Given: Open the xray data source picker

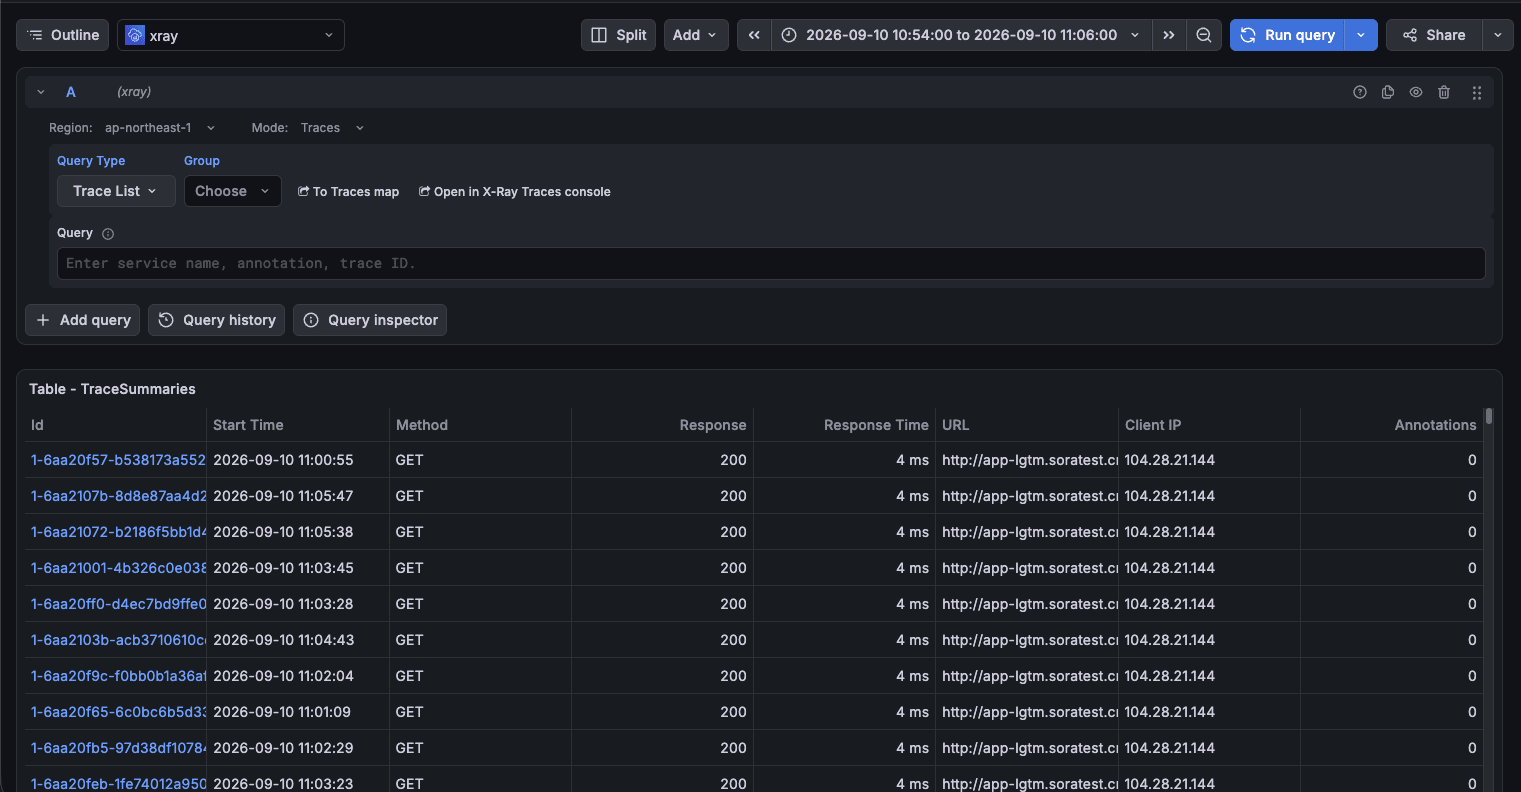Looking at the screenshot, I should pyautogui.click(x=231, y=35).
